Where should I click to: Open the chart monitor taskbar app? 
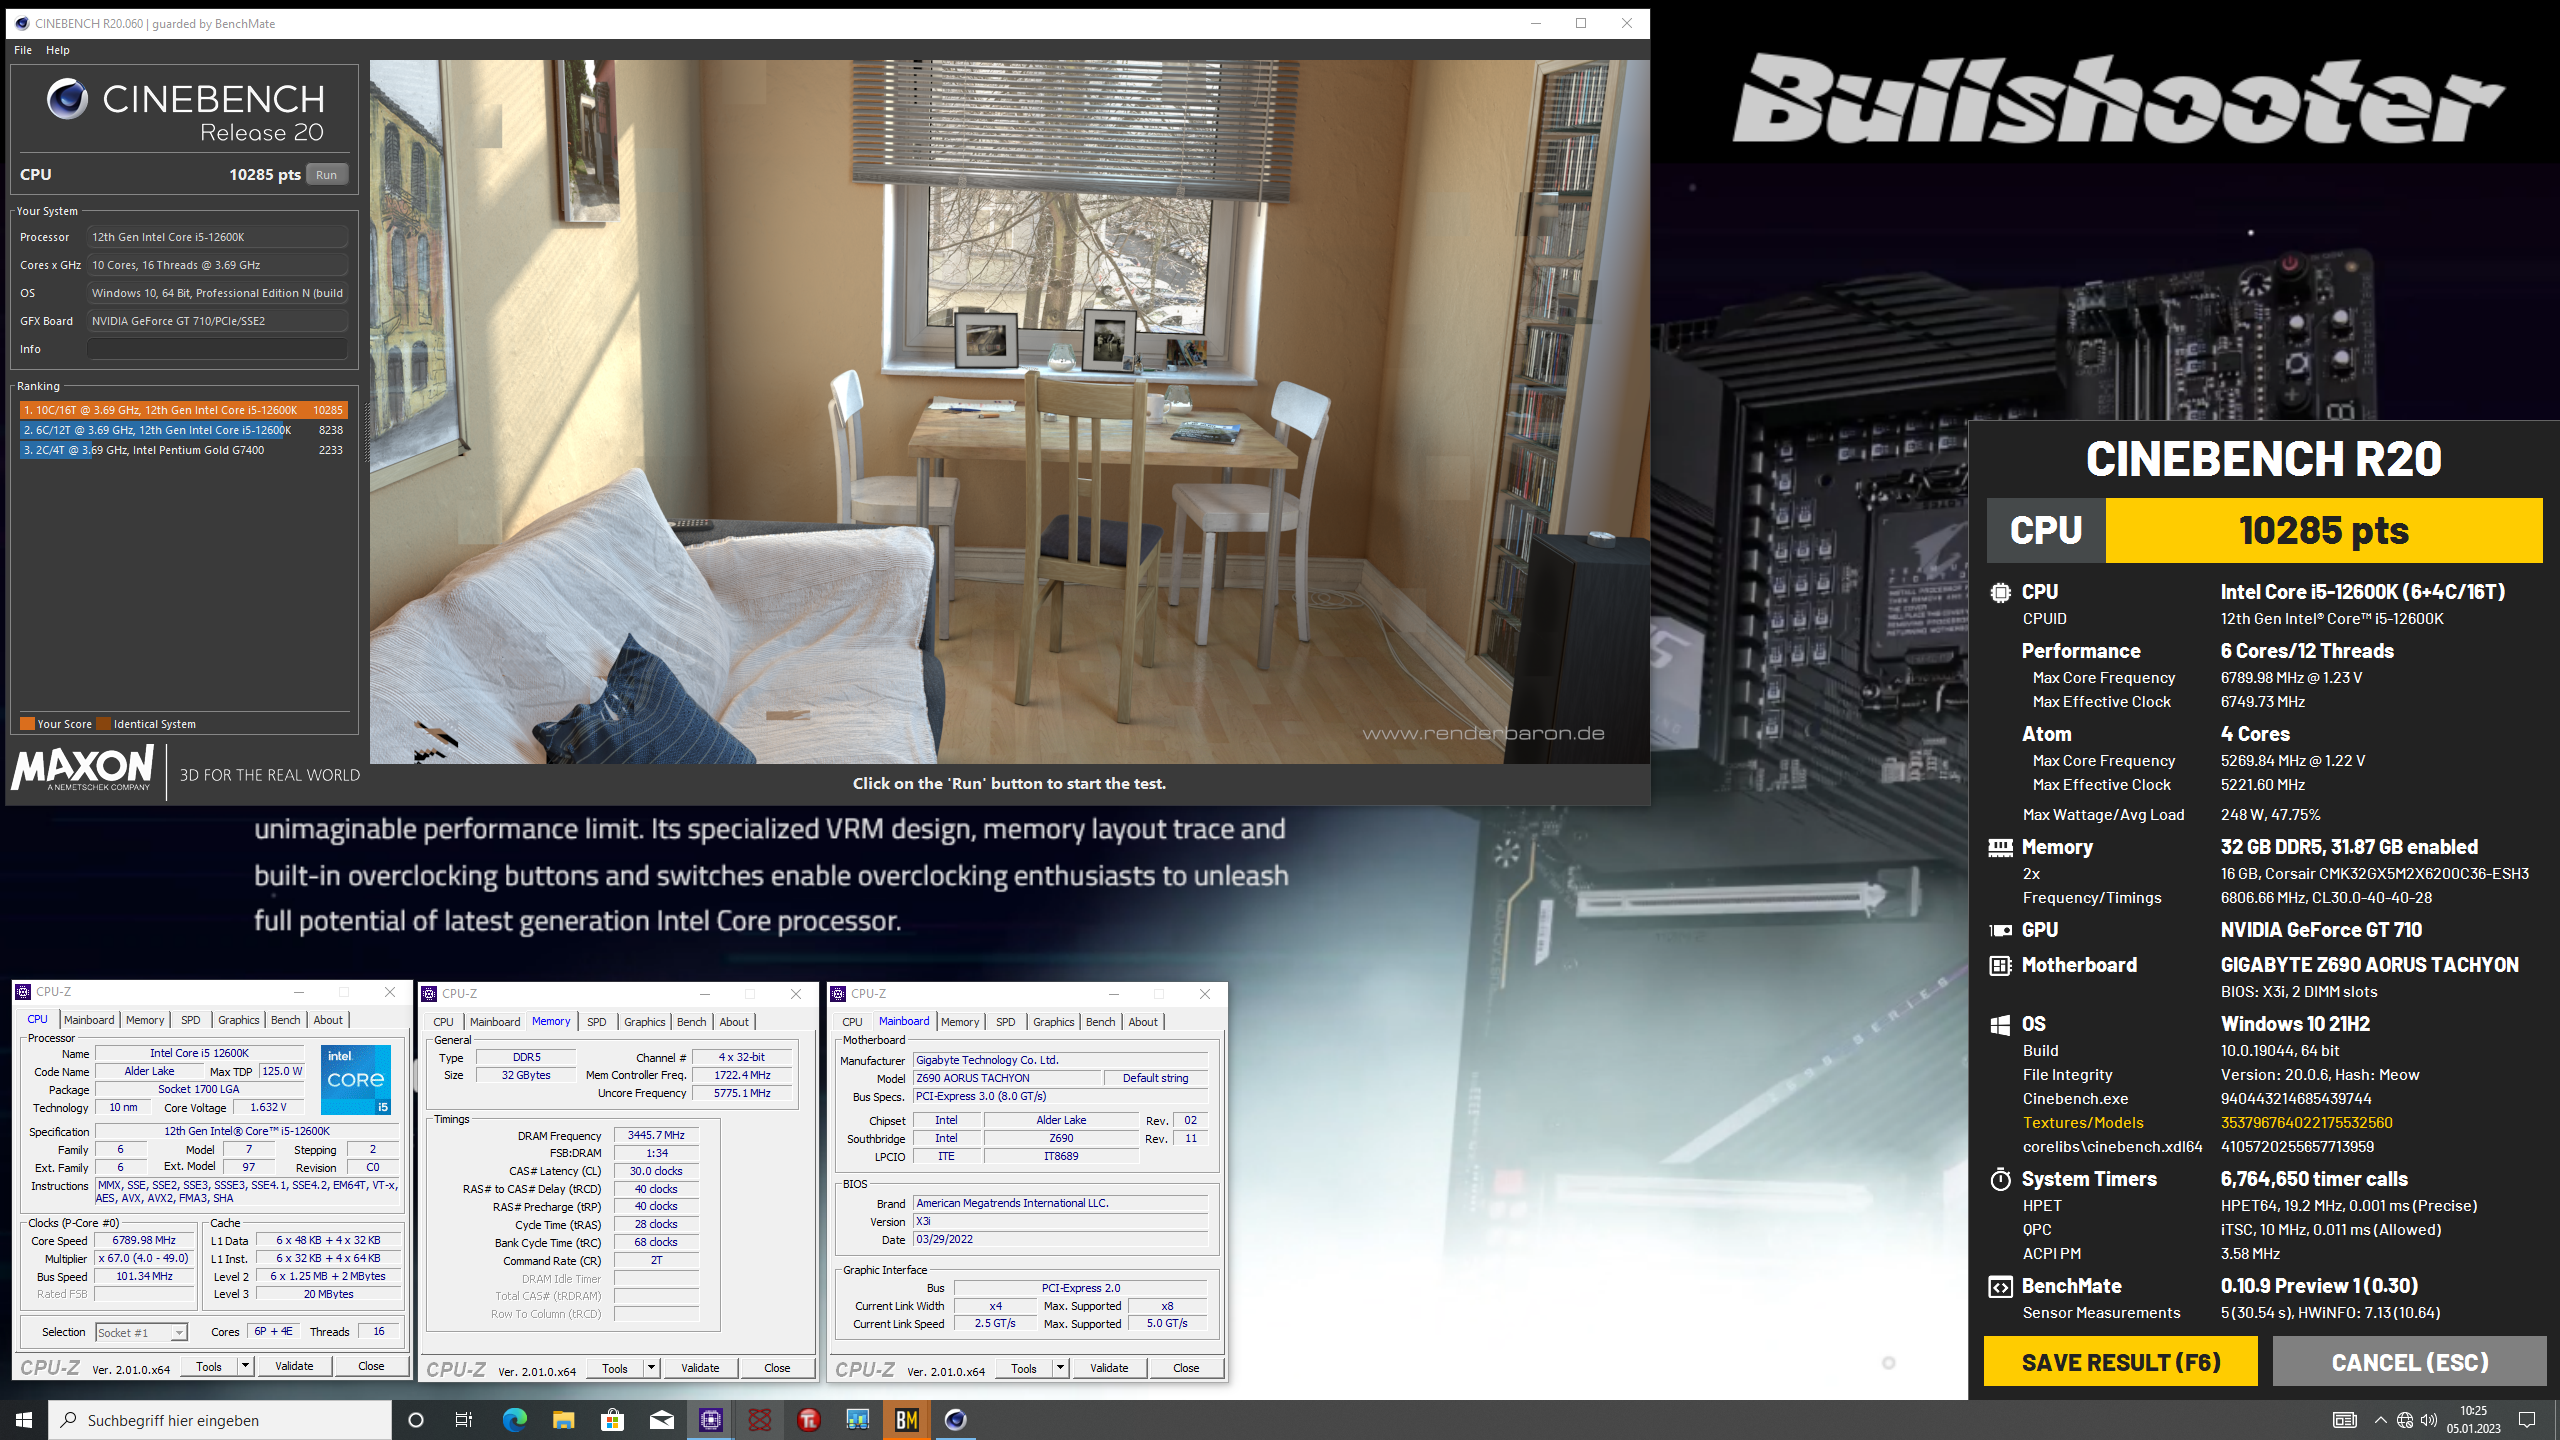[857, 1420]
